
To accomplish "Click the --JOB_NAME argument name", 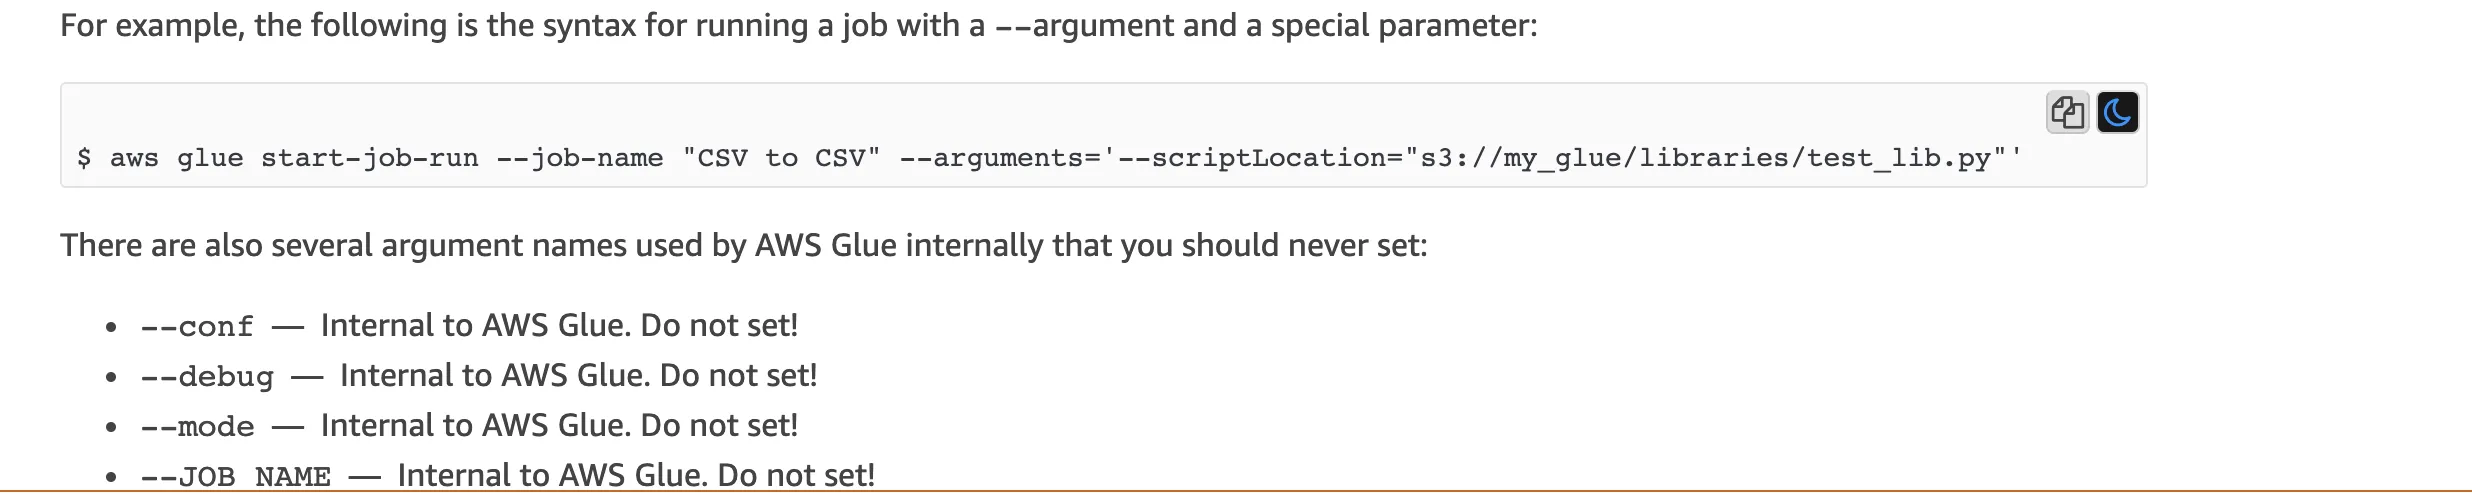I will pyautogui.click(x=236, y=477).
